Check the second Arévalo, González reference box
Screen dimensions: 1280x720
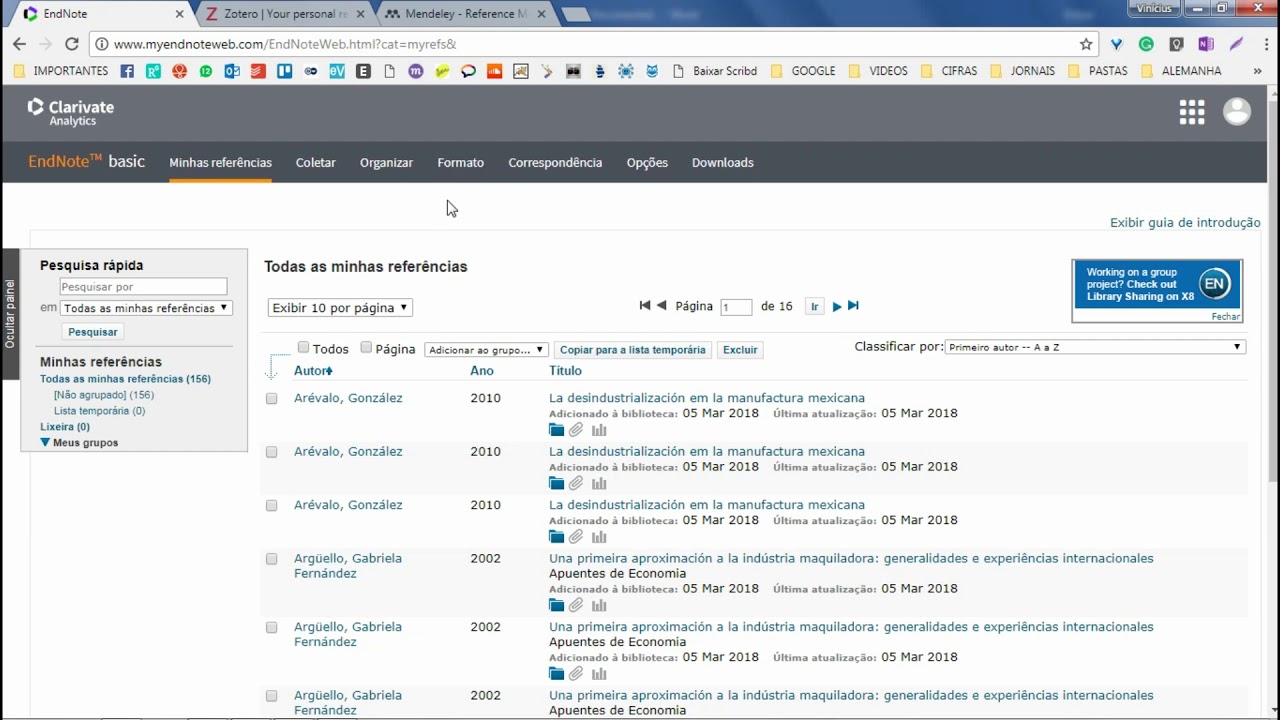pos(271,452)
